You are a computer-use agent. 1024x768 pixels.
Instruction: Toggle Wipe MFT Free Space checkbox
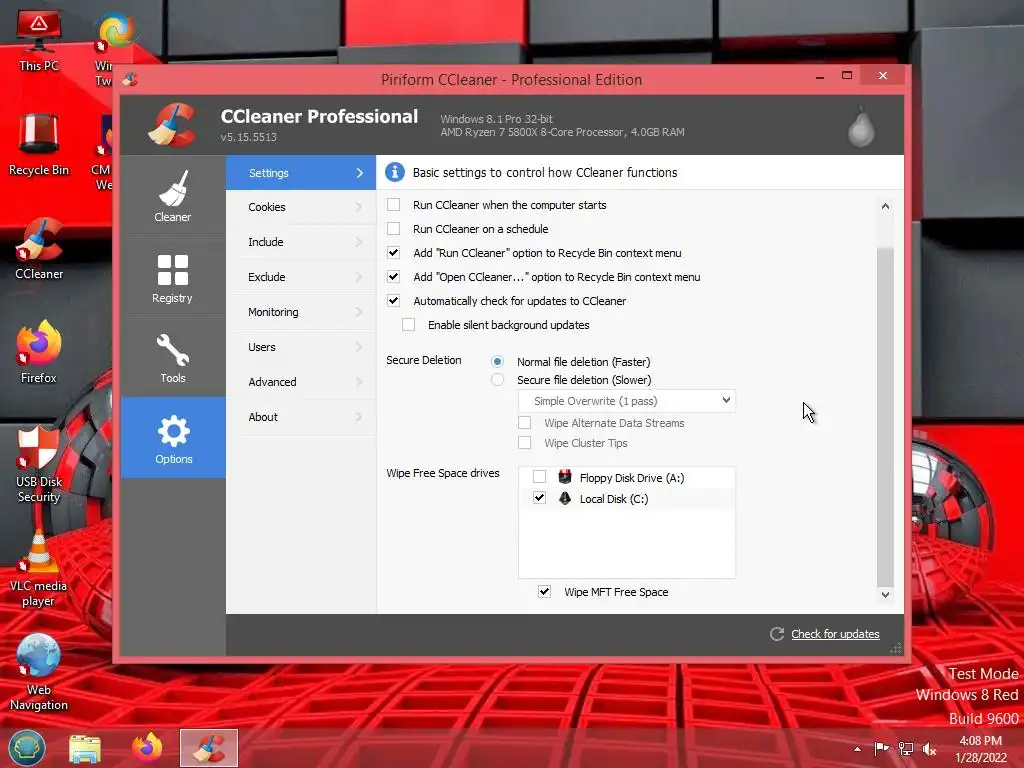click(x=544, y=591)
